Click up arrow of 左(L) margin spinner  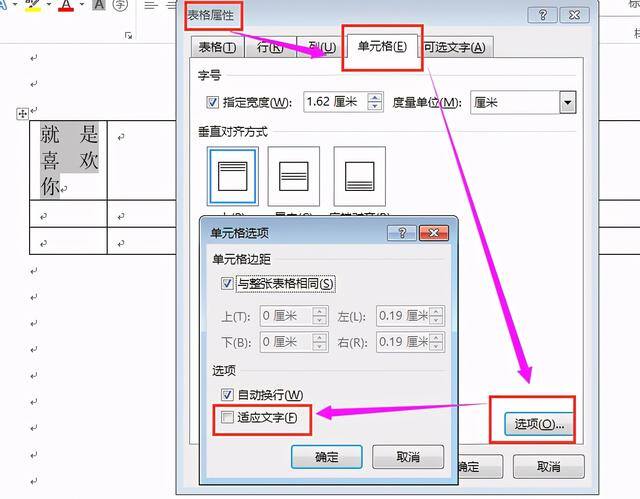436,311
